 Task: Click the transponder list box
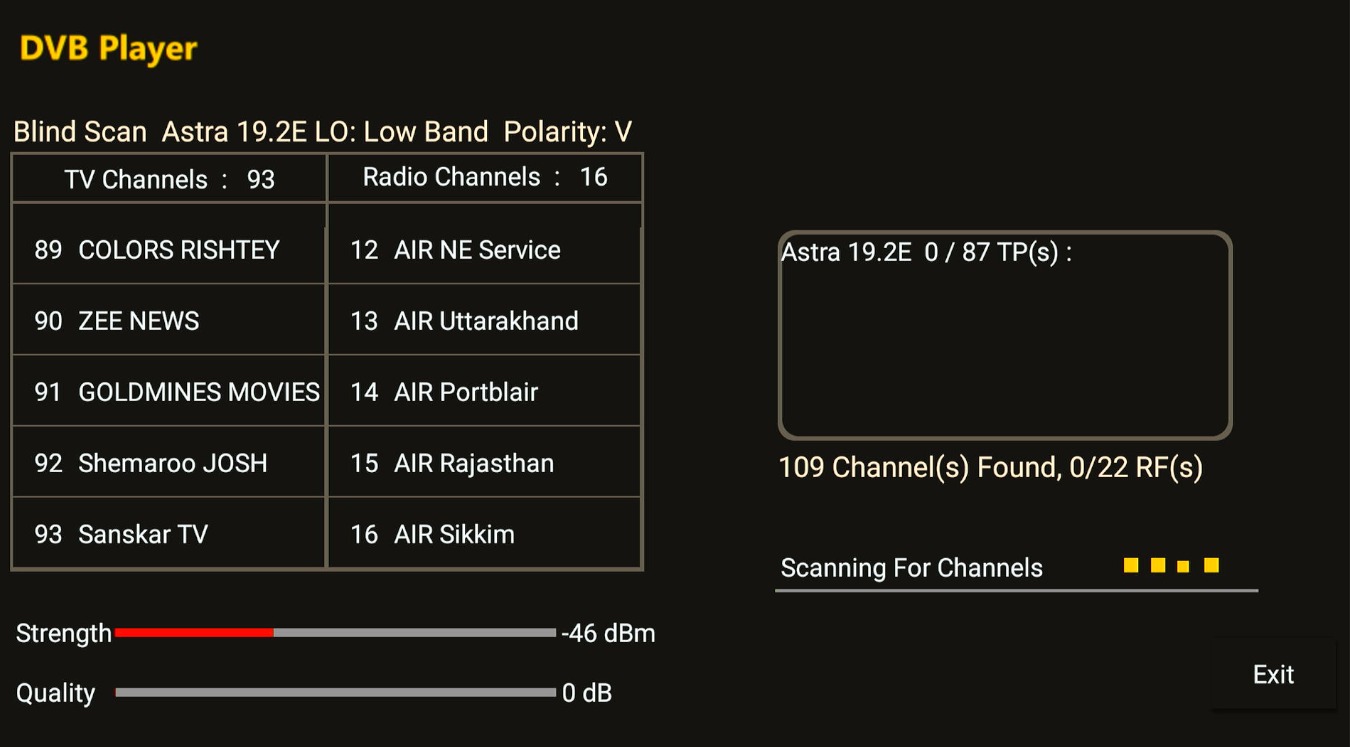(x=1004, y=335)
